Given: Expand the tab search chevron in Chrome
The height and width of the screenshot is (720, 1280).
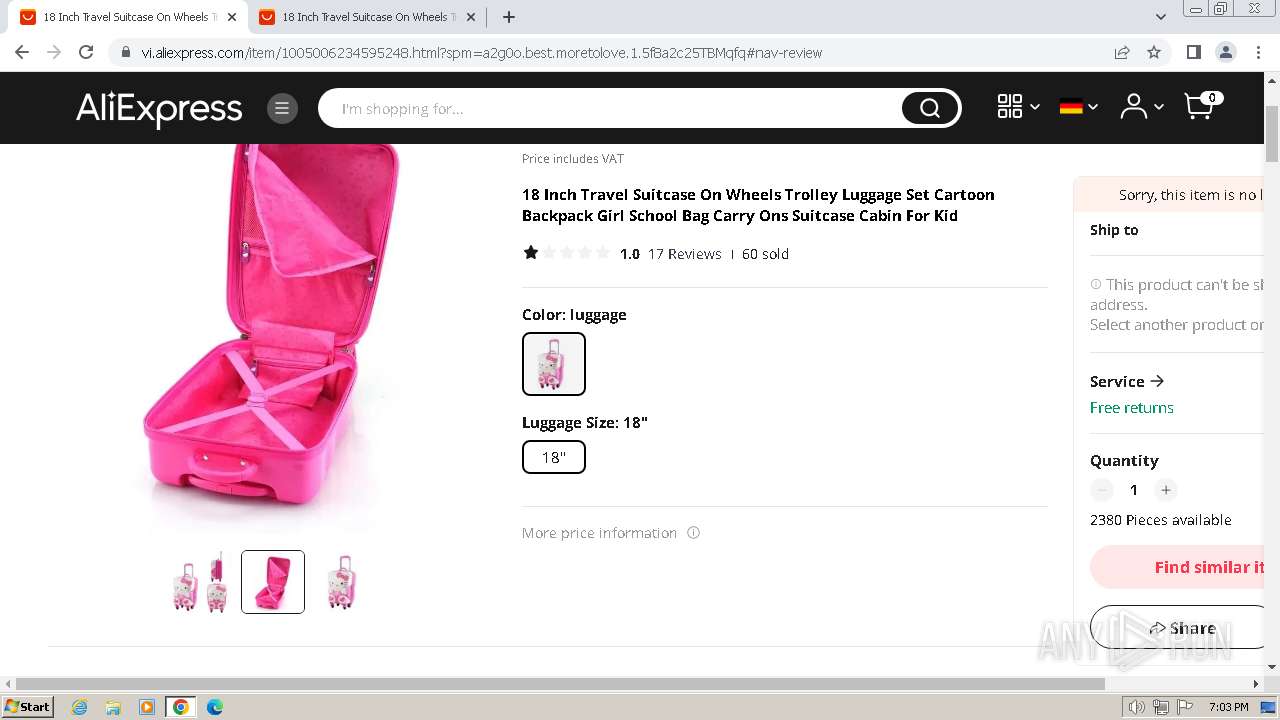Looking at the screenshot, I should [x=1160, y=16].
